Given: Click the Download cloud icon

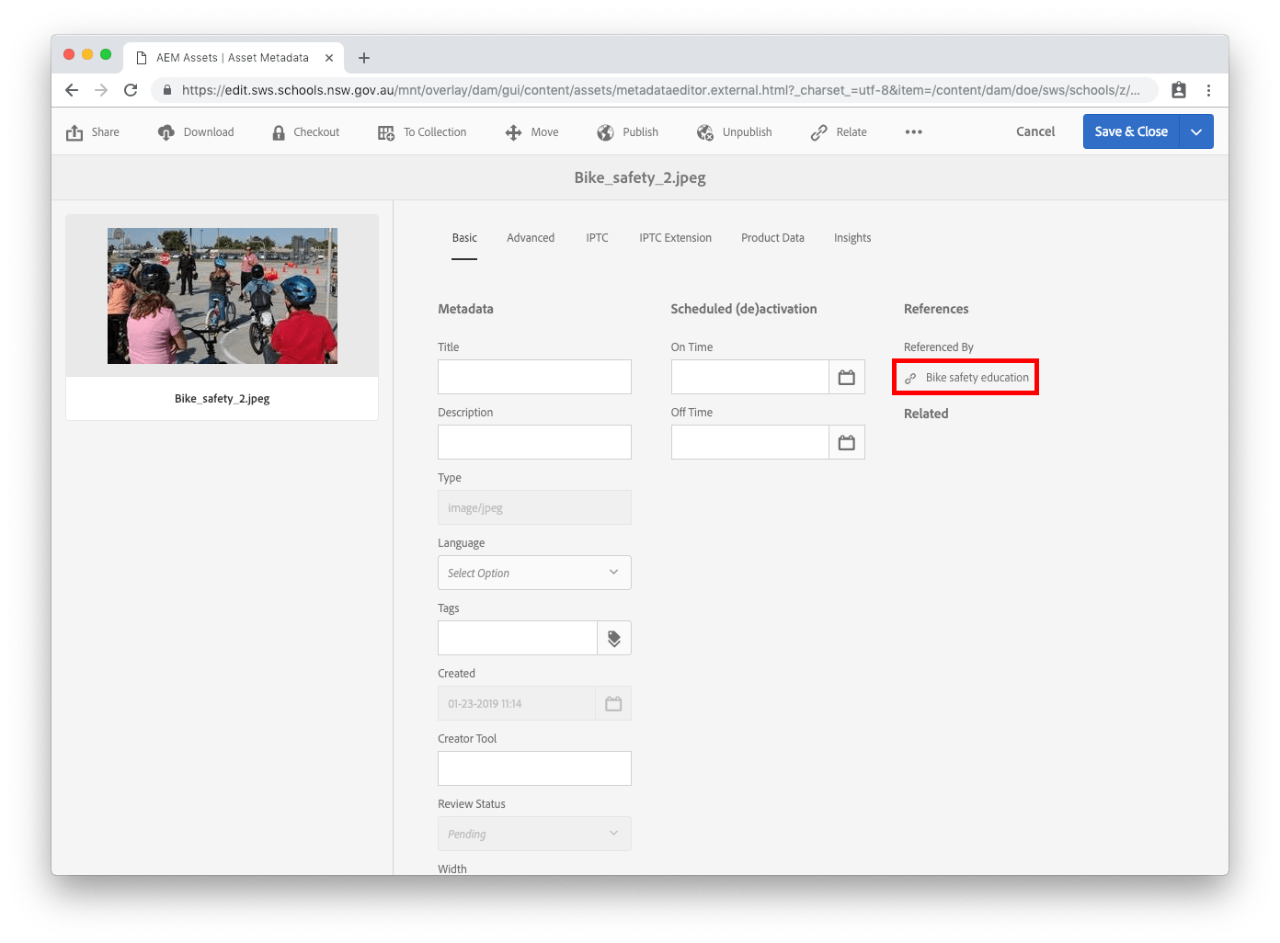Looking at the screenshot, I should 166,132.
